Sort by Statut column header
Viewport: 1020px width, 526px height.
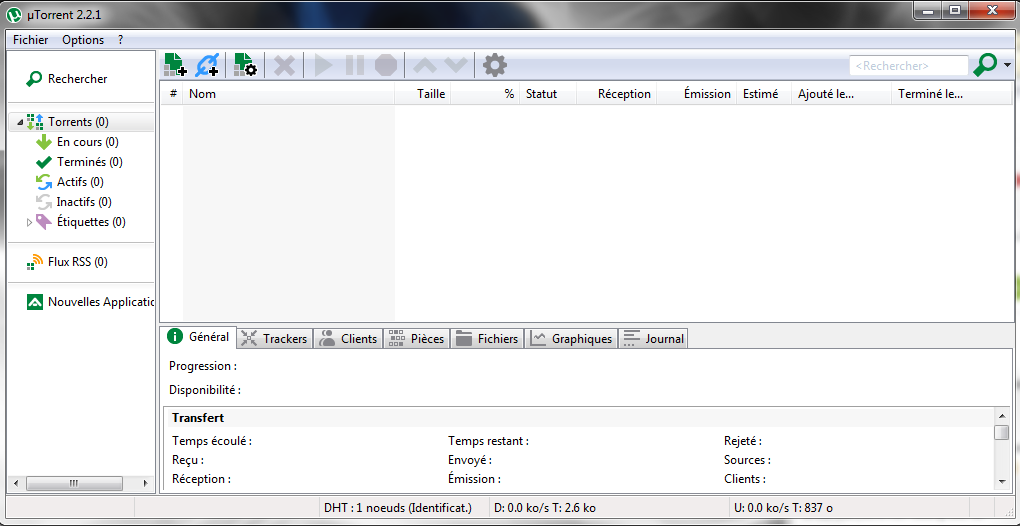548,94
